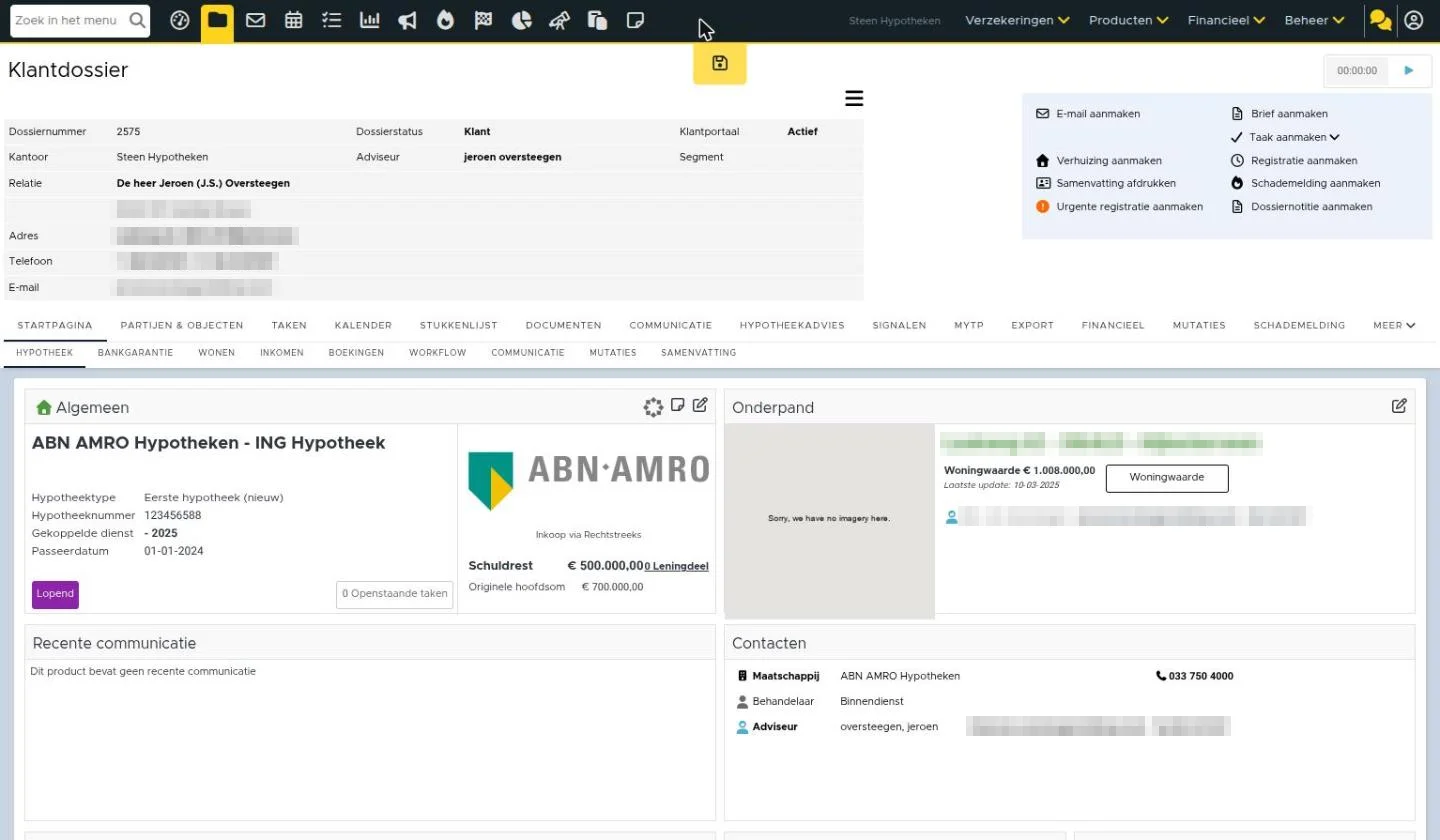Open the note icon in Algemeen panel
This screenshot has width=1440, height=840.
click(x=677, y=405)
